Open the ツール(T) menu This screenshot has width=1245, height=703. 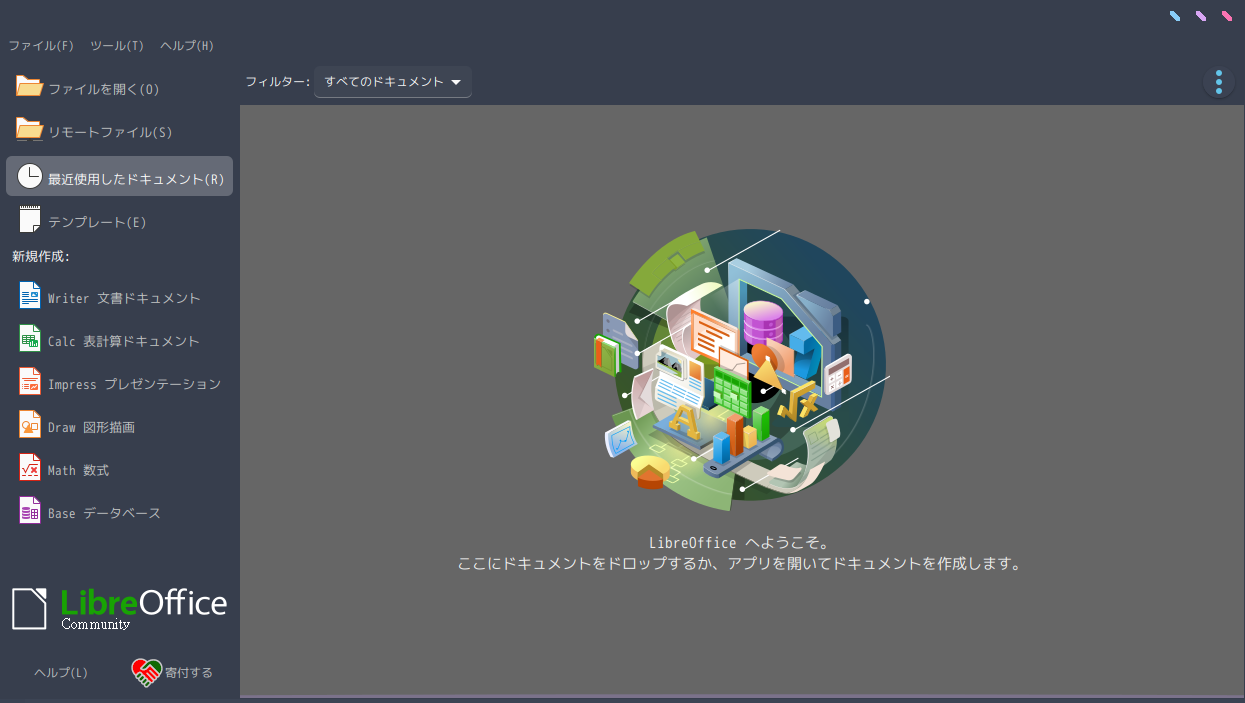[117, 45]
